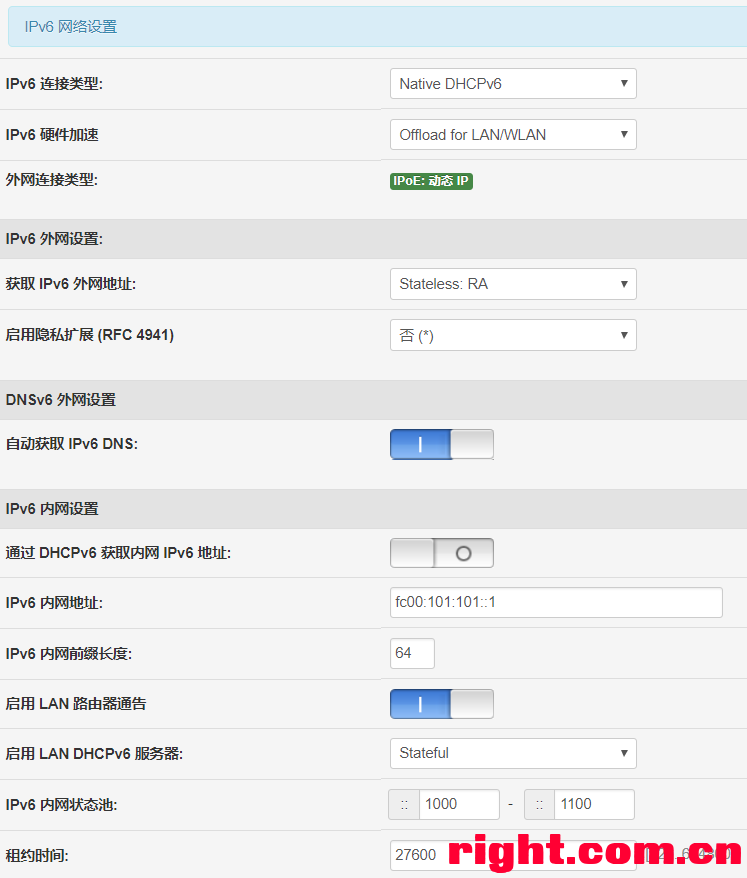The image size is (747, 878).
Task: Expand the 获取 IPv6 外网地址 Stateless: RA dropdown
Action: click(513, 284)
